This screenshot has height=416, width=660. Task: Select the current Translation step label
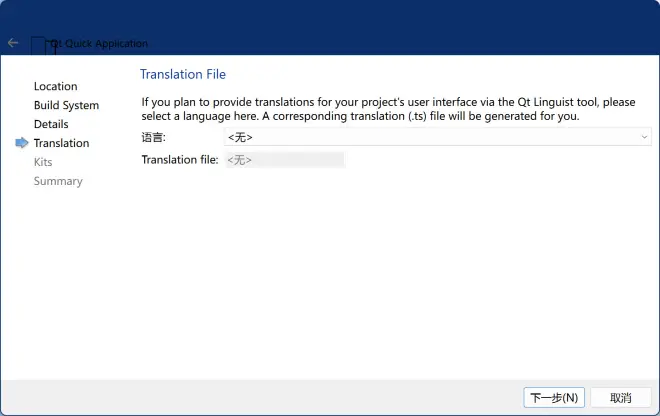[x=61, y=143]
